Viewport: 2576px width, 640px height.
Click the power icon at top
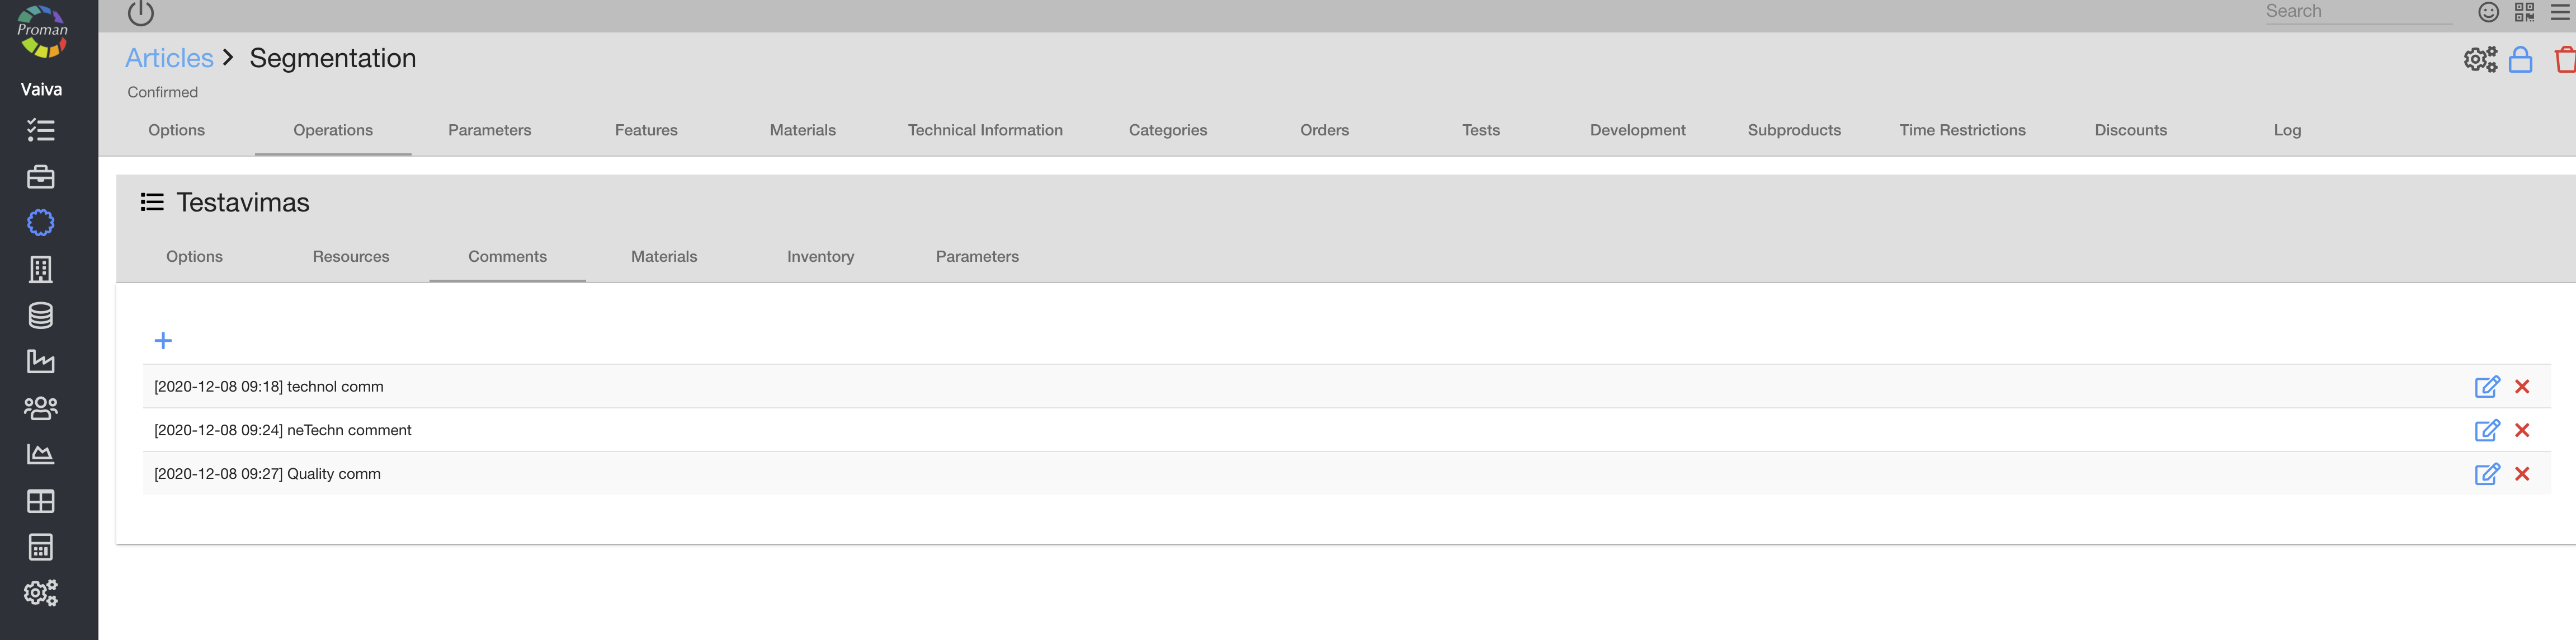[141, 13]
